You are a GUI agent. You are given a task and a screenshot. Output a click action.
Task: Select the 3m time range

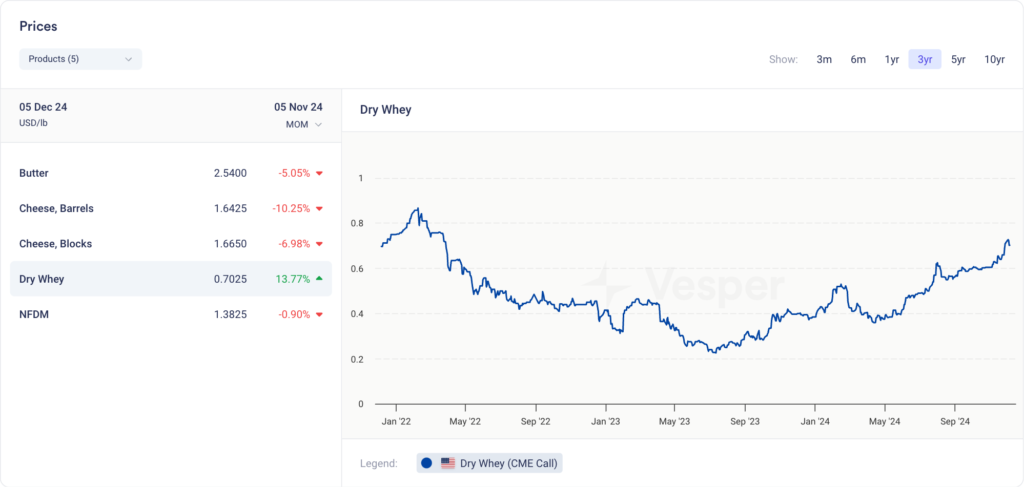(x=824, y=59)
